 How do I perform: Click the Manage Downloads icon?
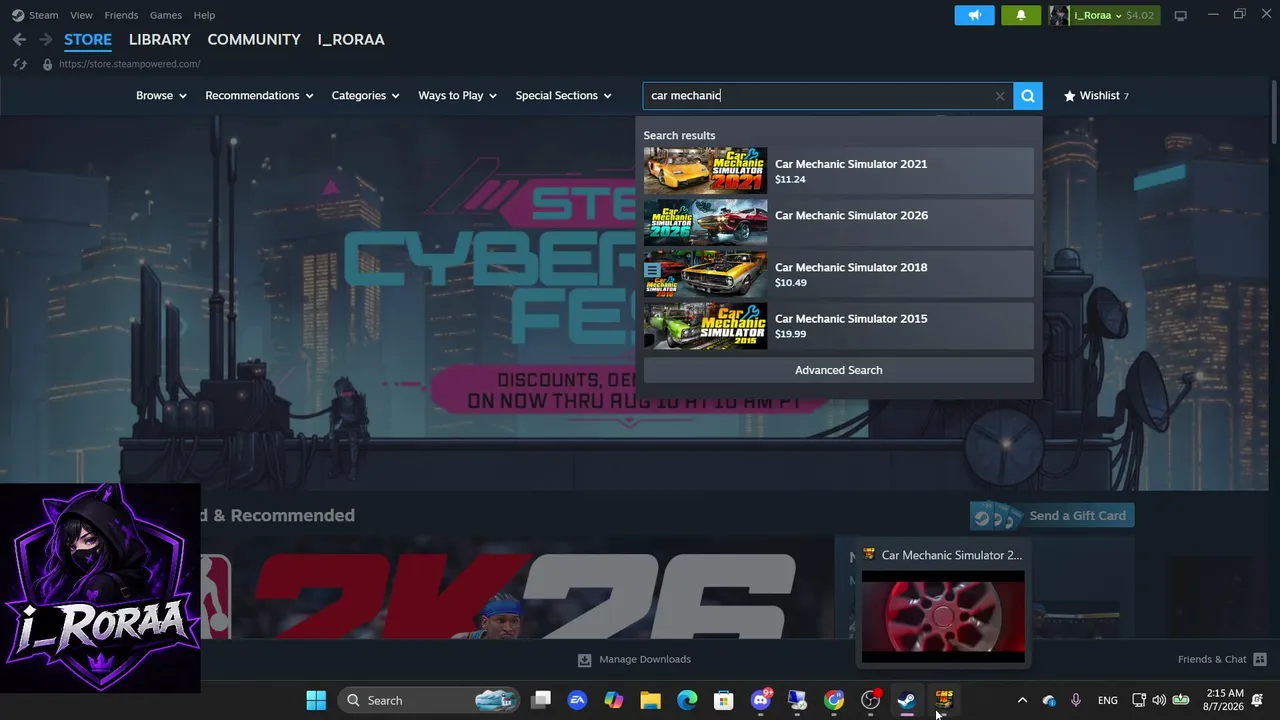point(584,659)
